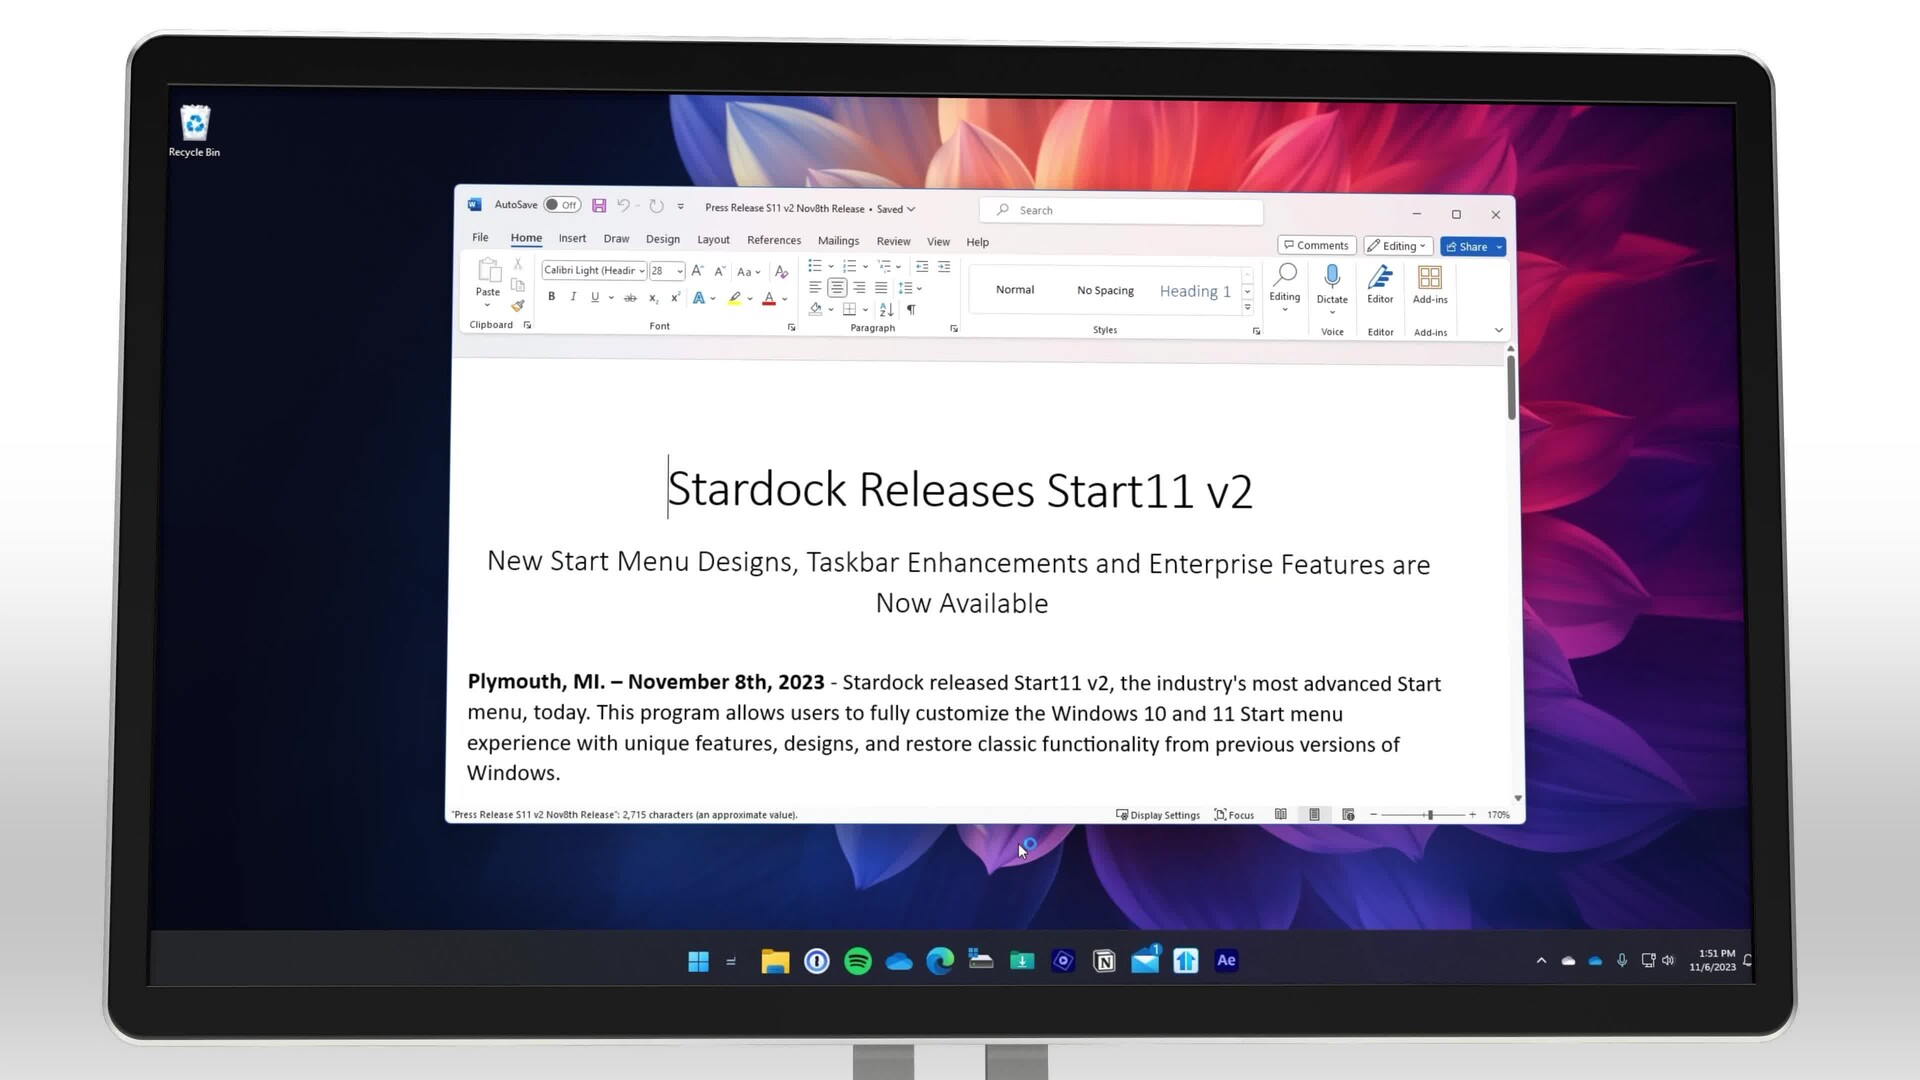Open the font size dropdown
The width and height of the screenshot is (1920, 1080).
click(680, 271)
